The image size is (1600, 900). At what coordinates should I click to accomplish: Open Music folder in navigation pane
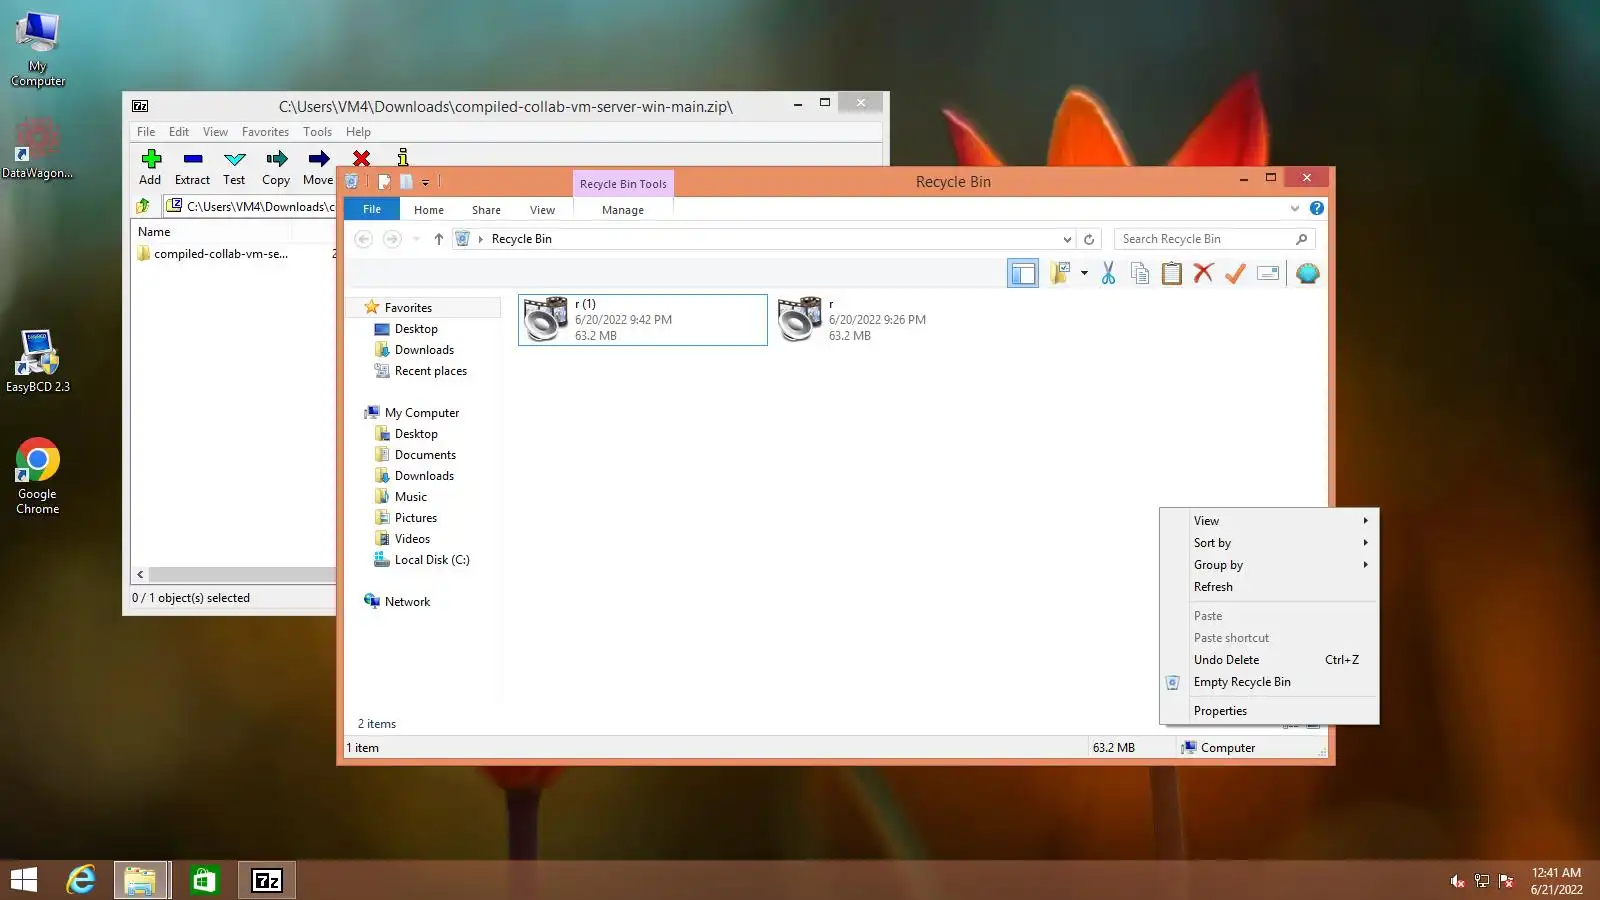click(411, 497)
